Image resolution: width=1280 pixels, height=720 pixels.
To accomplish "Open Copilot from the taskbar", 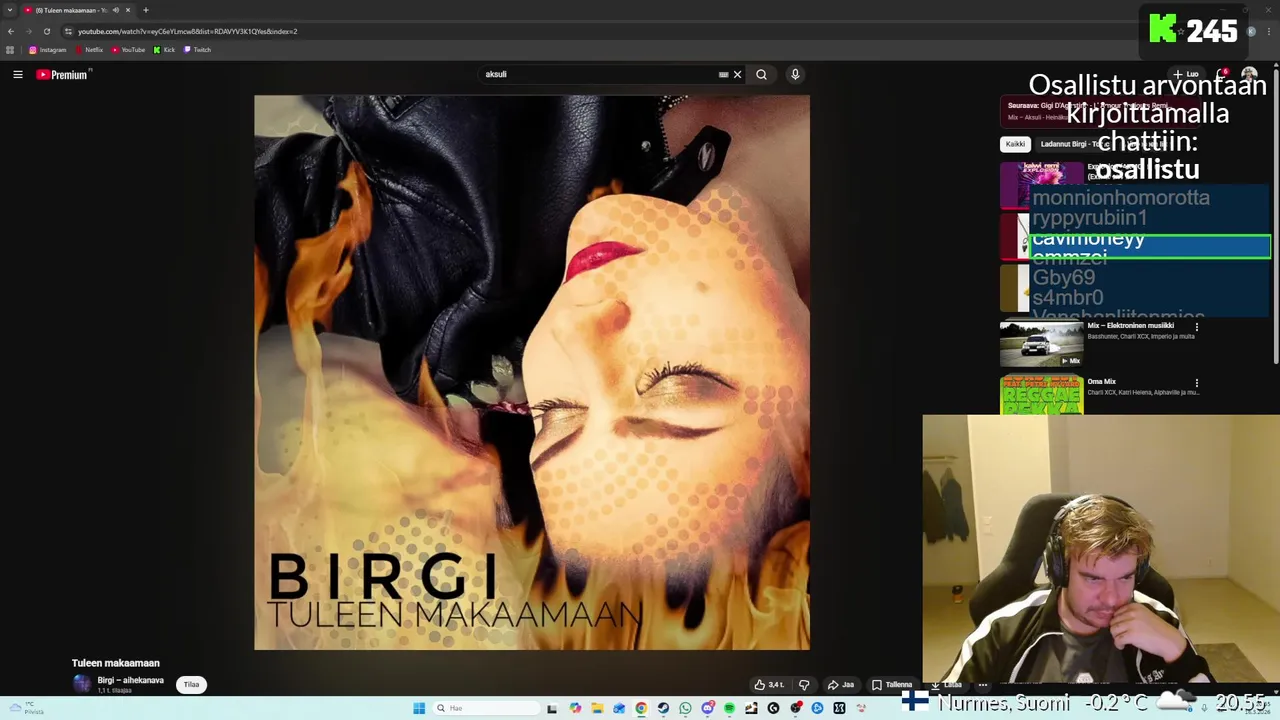I will 575,708.
